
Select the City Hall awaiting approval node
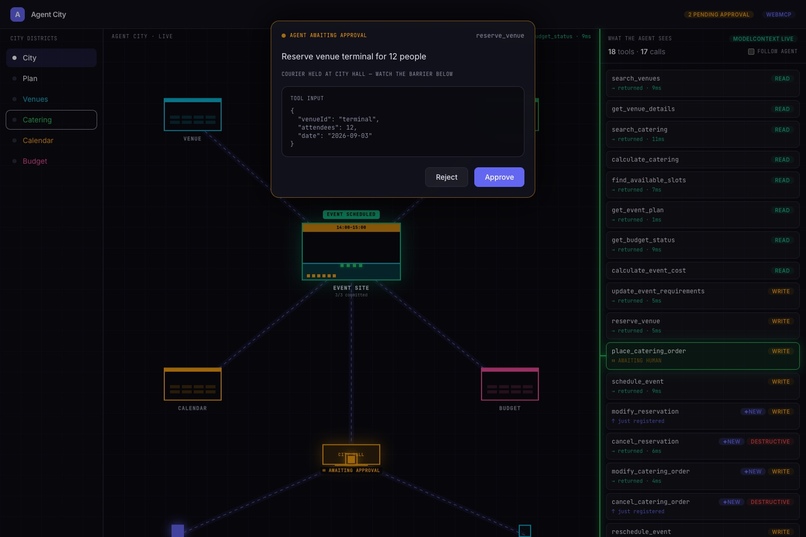351,455
